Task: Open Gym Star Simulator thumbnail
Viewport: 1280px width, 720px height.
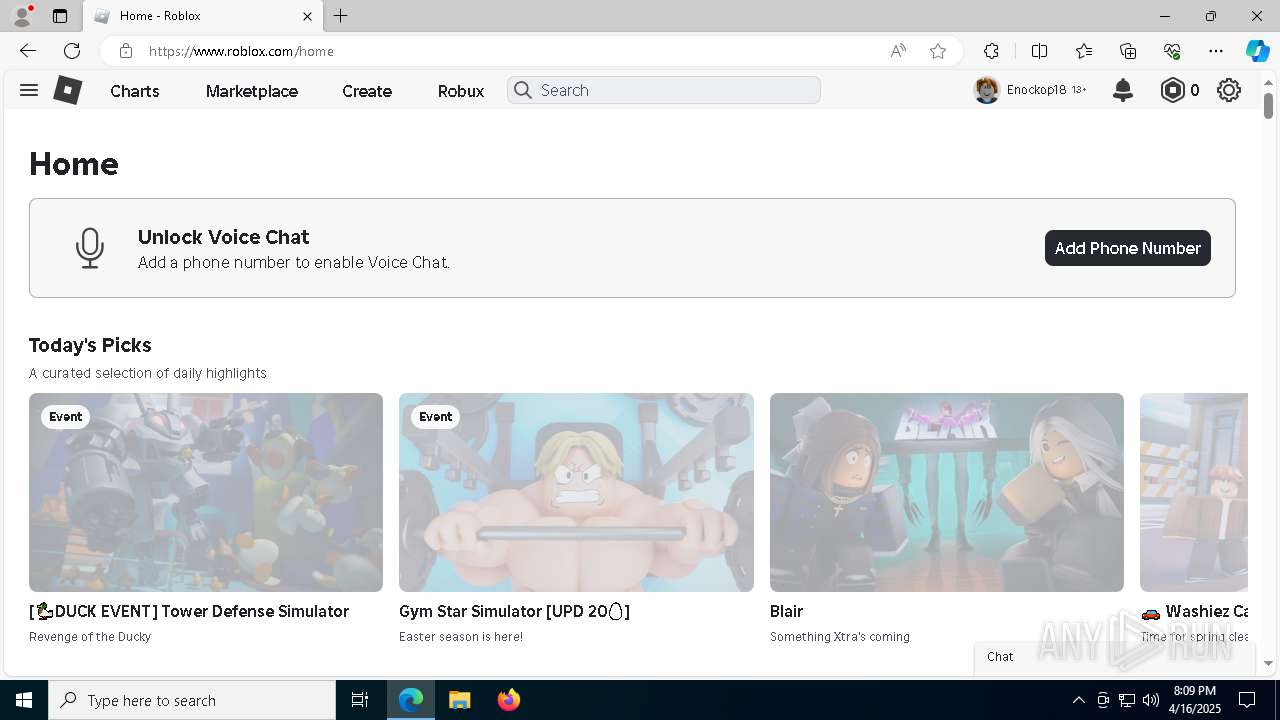Action: pos(576,492)
